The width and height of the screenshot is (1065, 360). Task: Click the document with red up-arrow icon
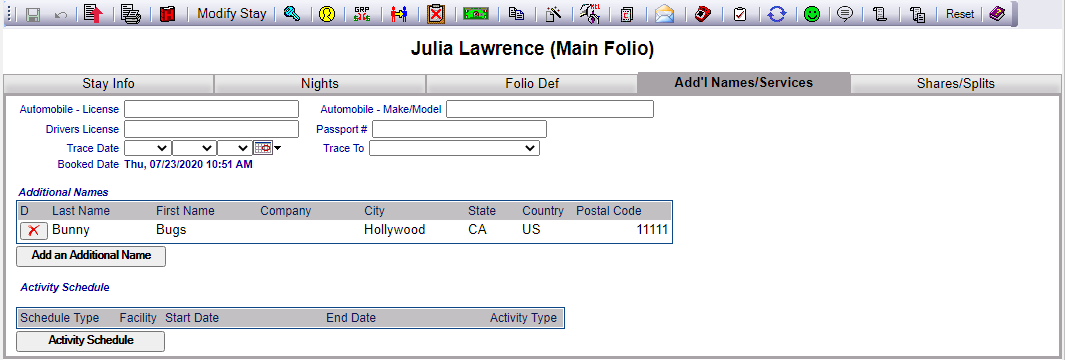pos(93,14)
